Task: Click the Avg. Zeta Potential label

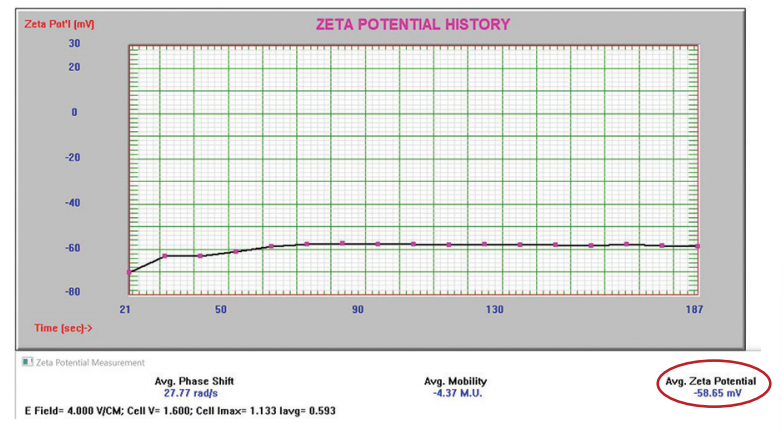Action: [x=717, y=381]
